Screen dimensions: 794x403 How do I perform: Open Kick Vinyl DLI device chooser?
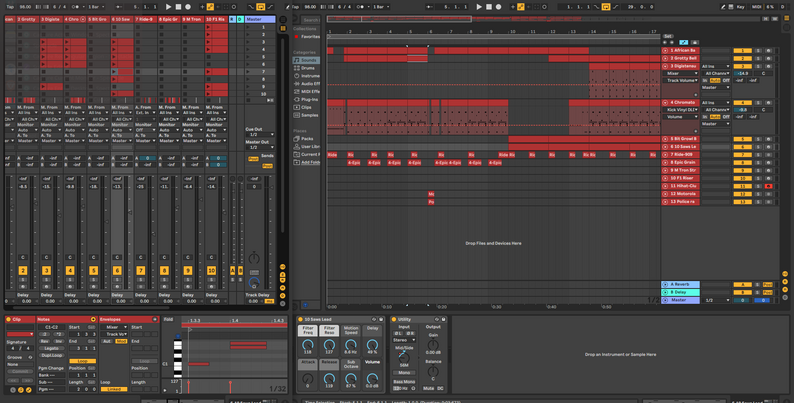point(681,109)
